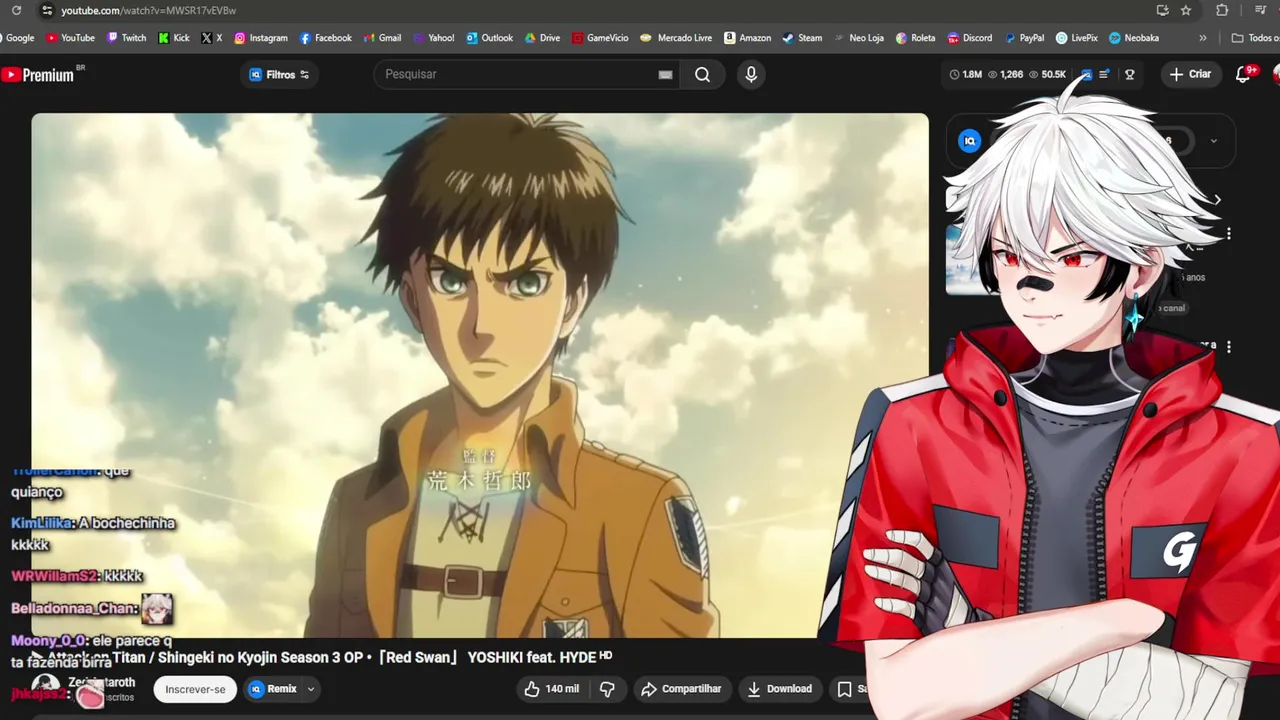The image size is (1280, 720).
Task: Click the trophy icon in header
Action: pos(1130,75)
